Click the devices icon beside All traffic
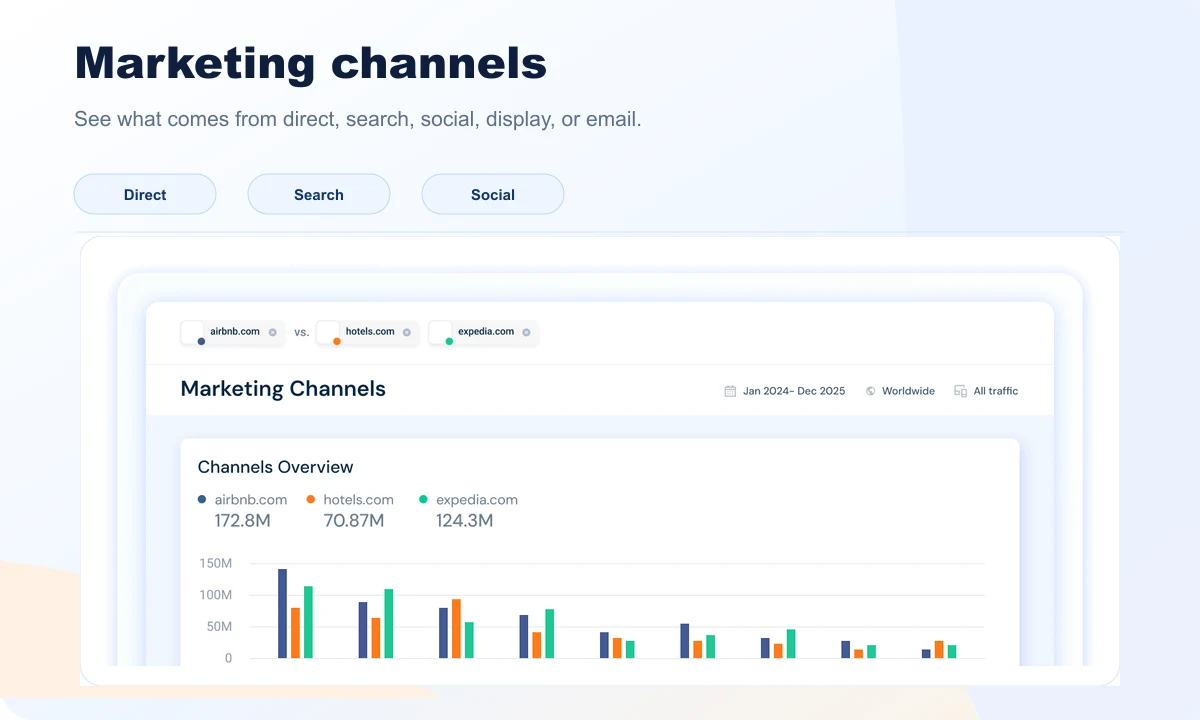1200x720 pixels. coord(960,391)
